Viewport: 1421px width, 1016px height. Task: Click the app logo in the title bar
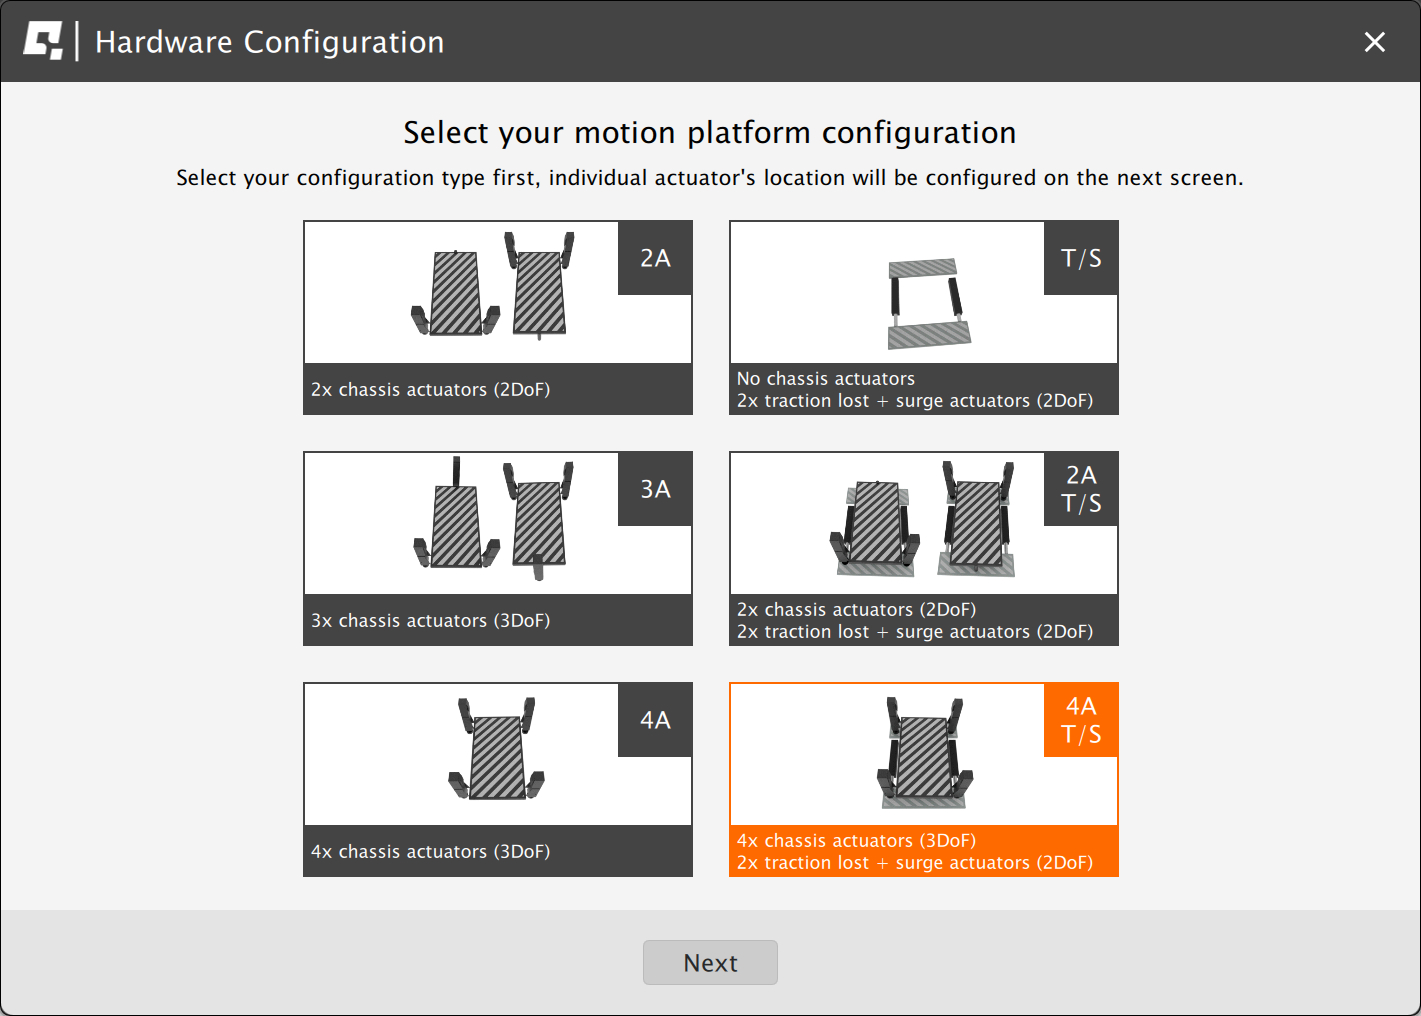(43, 42)
